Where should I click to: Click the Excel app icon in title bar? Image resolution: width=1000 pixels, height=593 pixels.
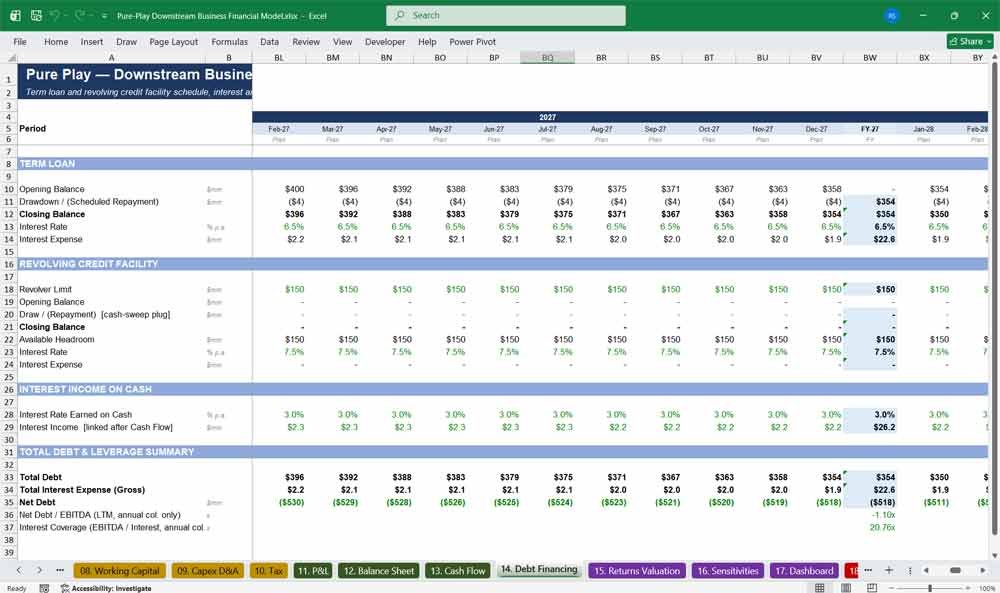(15, 15)
